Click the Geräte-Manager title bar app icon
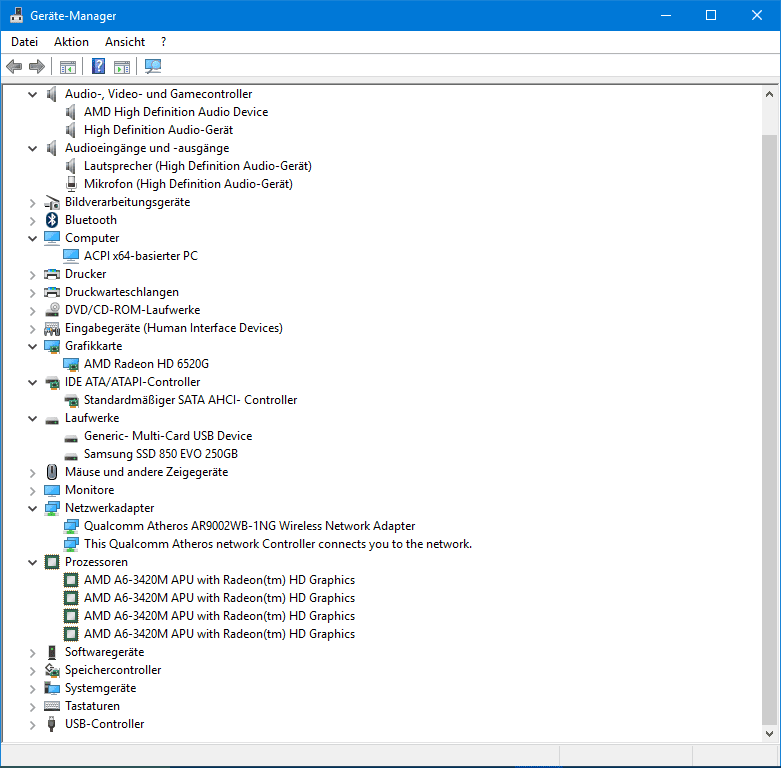Viewport: 781px width, 768px height. (x=16, y=15)
